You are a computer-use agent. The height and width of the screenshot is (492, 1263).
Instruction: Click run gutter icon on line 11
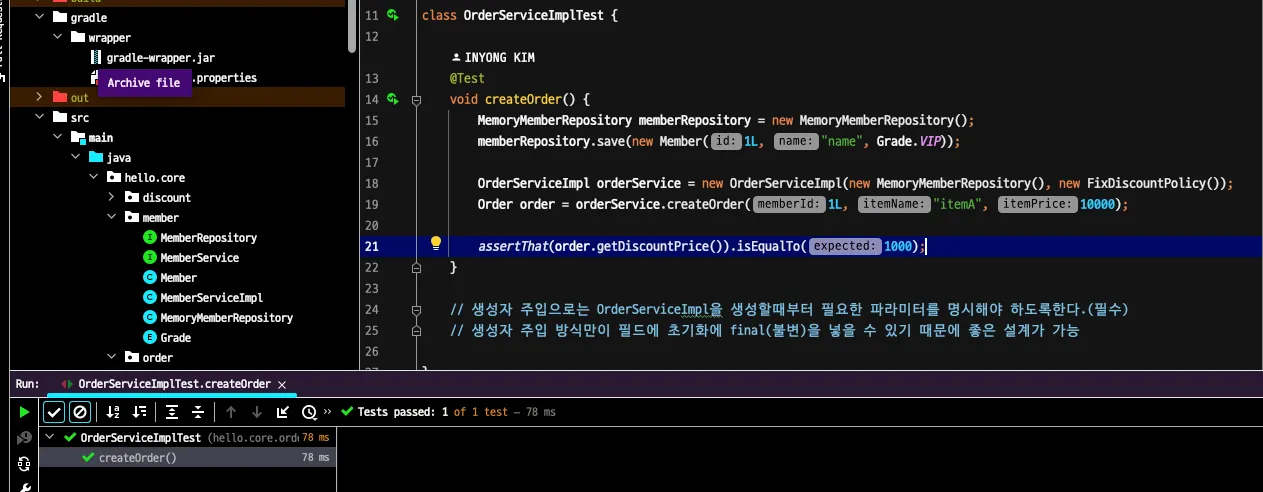[393, 16]
